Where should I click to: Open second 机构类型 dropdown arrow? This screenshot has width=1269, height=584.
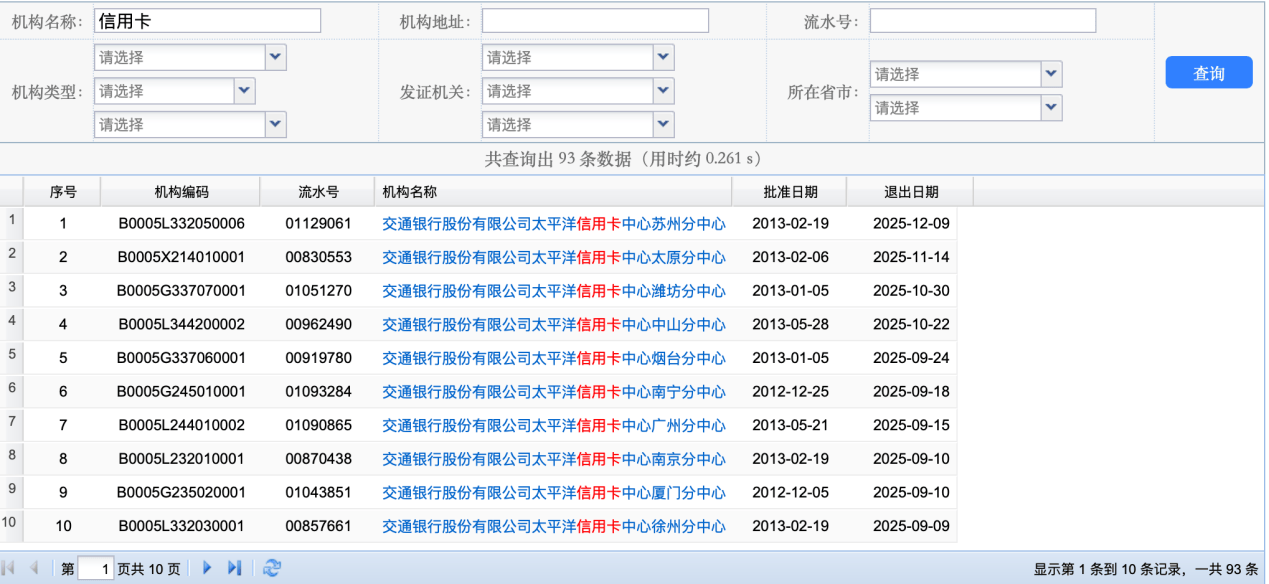244,91
